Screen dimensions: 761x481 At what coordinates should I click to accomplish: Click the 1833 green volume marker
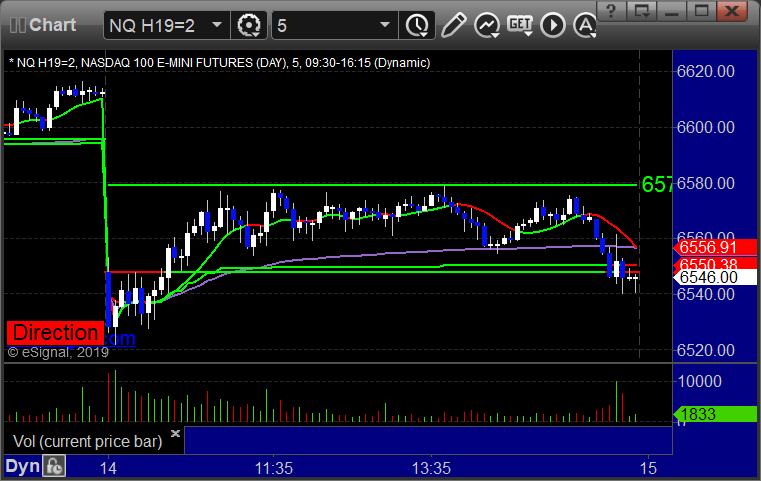(x=714, y=414)
